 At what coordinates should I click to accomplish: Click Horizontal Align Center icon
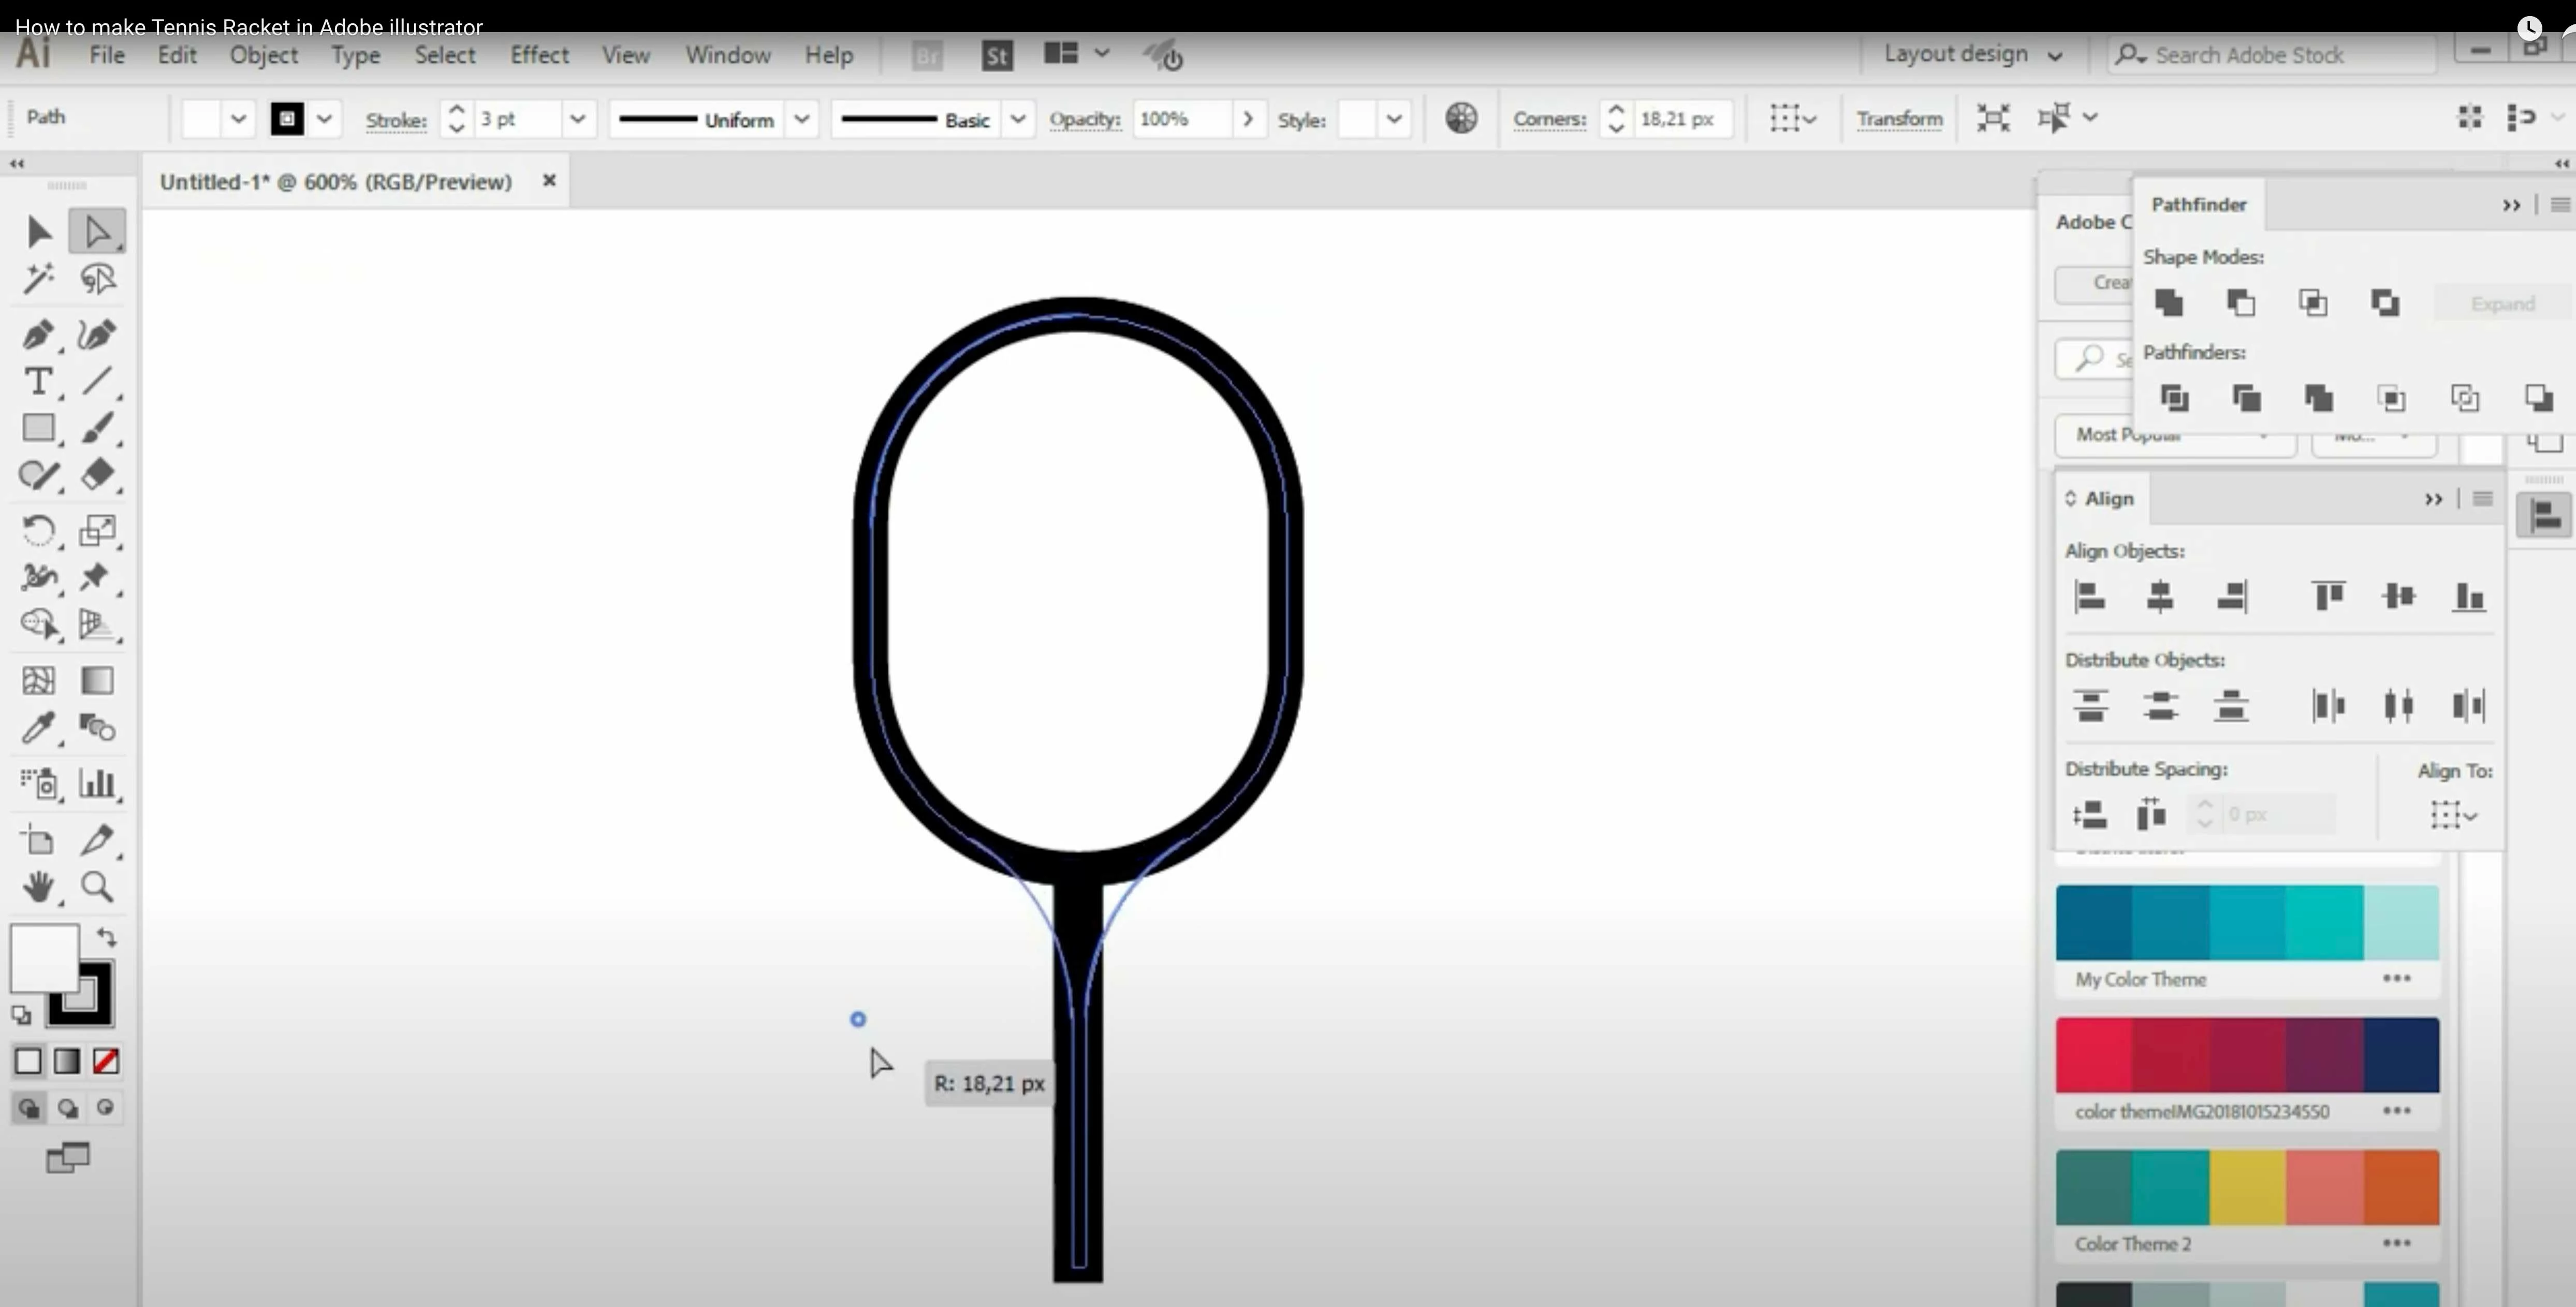pos(2160,597)
